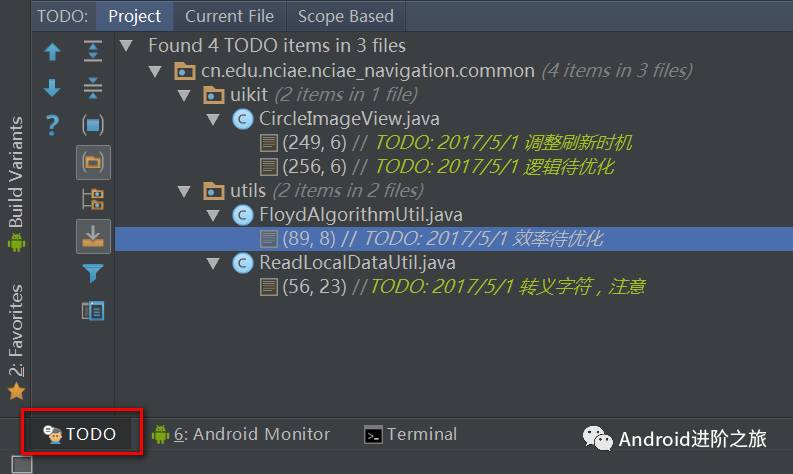This screenshot has width=793, height=474.
Task: Click the Next TODO down arrow
Action: pos(52,88)
